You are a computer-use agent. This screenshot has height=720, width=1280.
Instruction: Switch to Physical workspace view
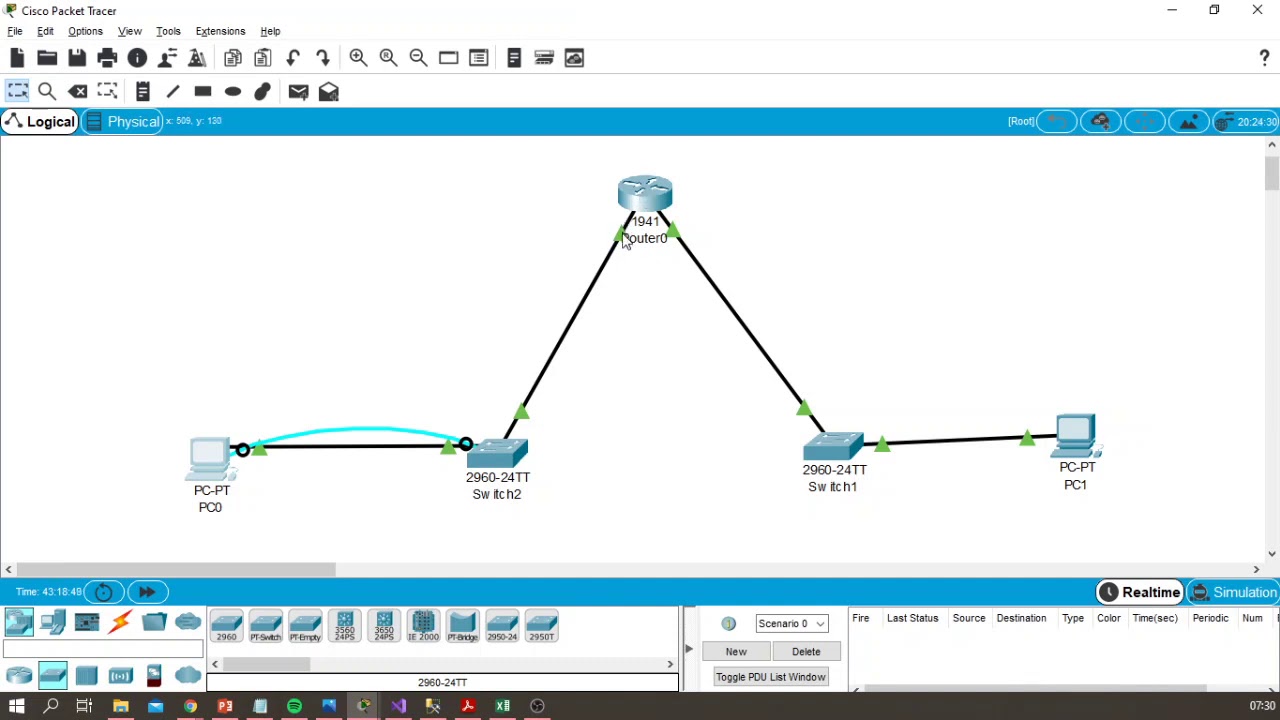coord(123,122)
